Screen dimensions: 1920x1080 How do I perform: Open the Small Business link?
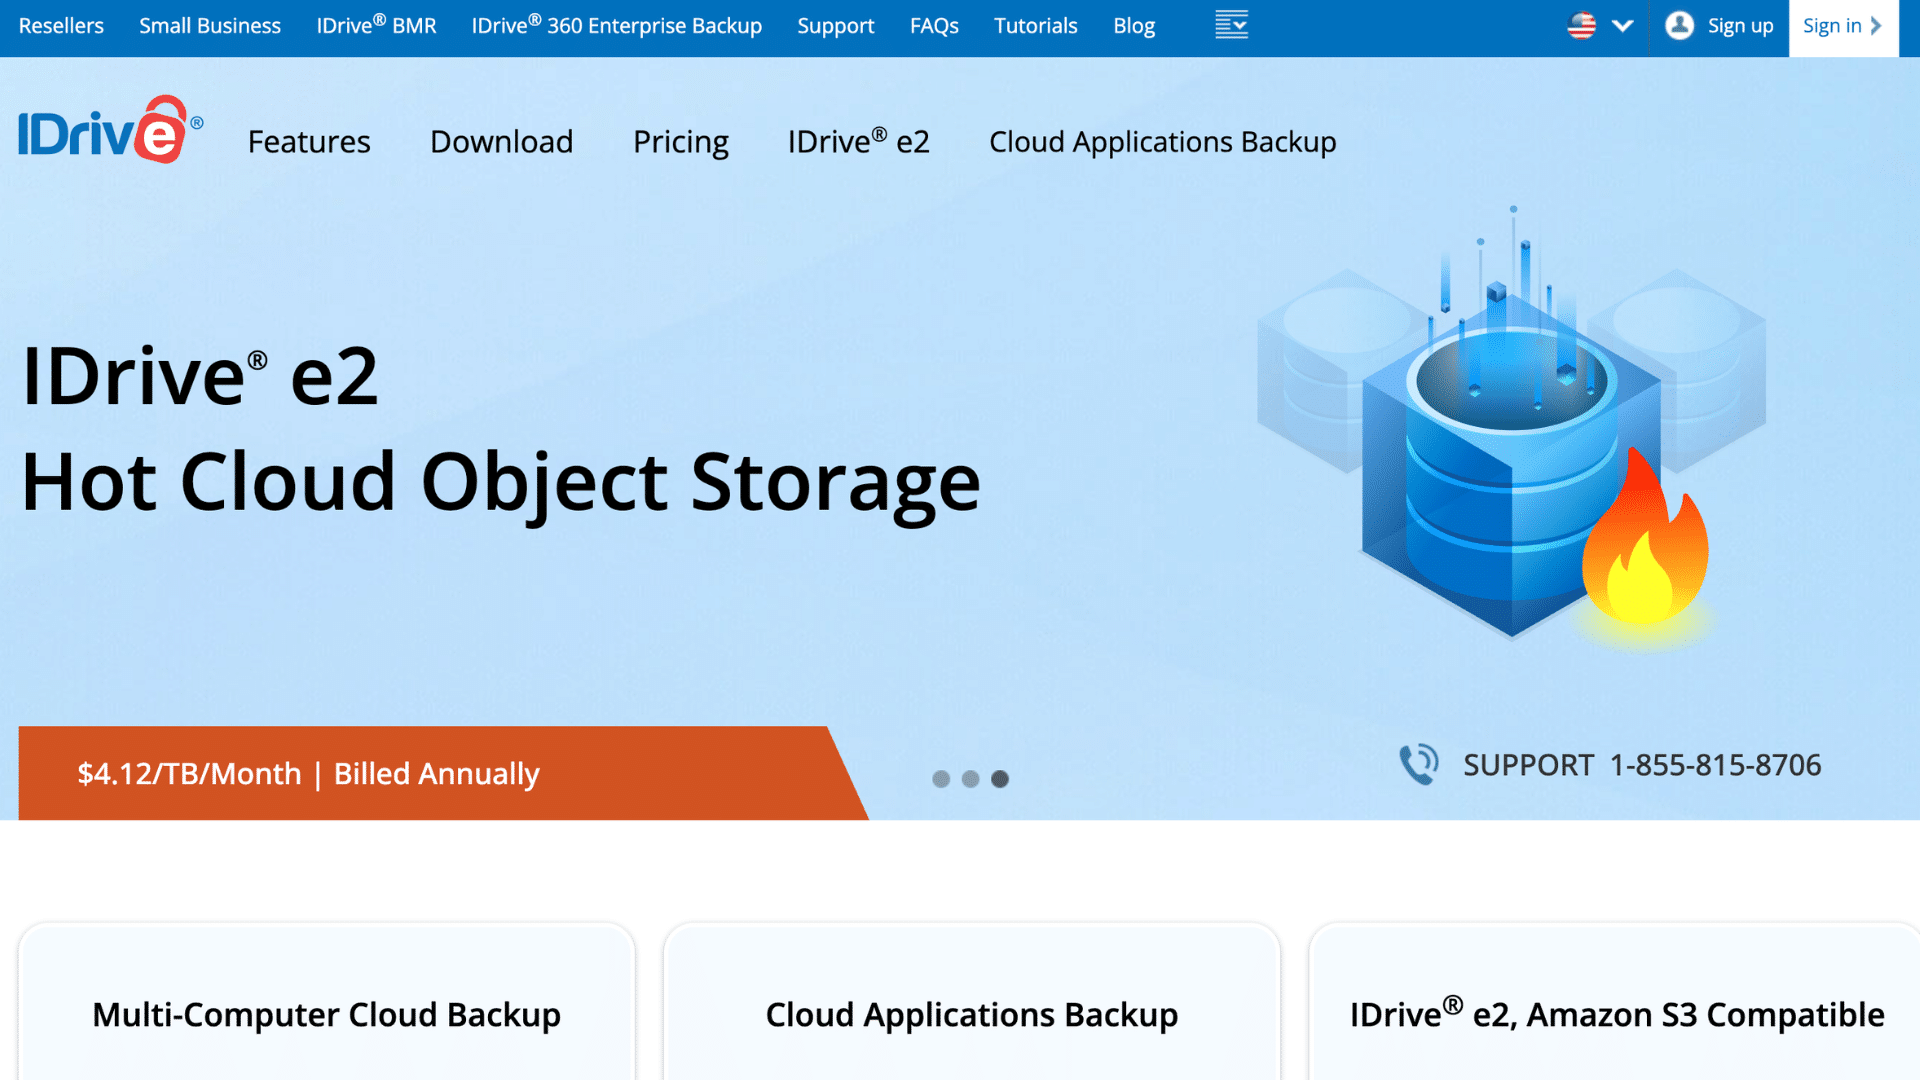(210, 26)
